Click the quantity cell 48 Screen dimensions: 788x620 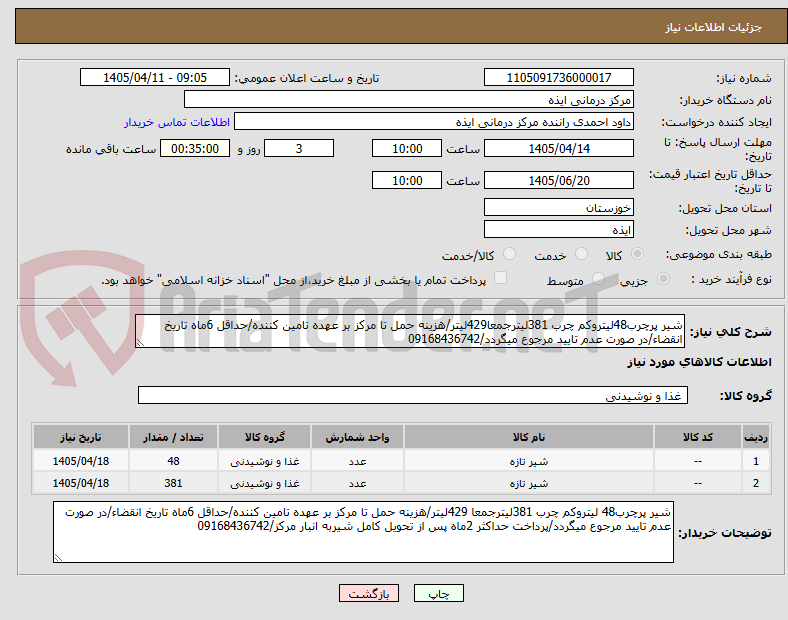pyautogui.click(x=173, y=461)
